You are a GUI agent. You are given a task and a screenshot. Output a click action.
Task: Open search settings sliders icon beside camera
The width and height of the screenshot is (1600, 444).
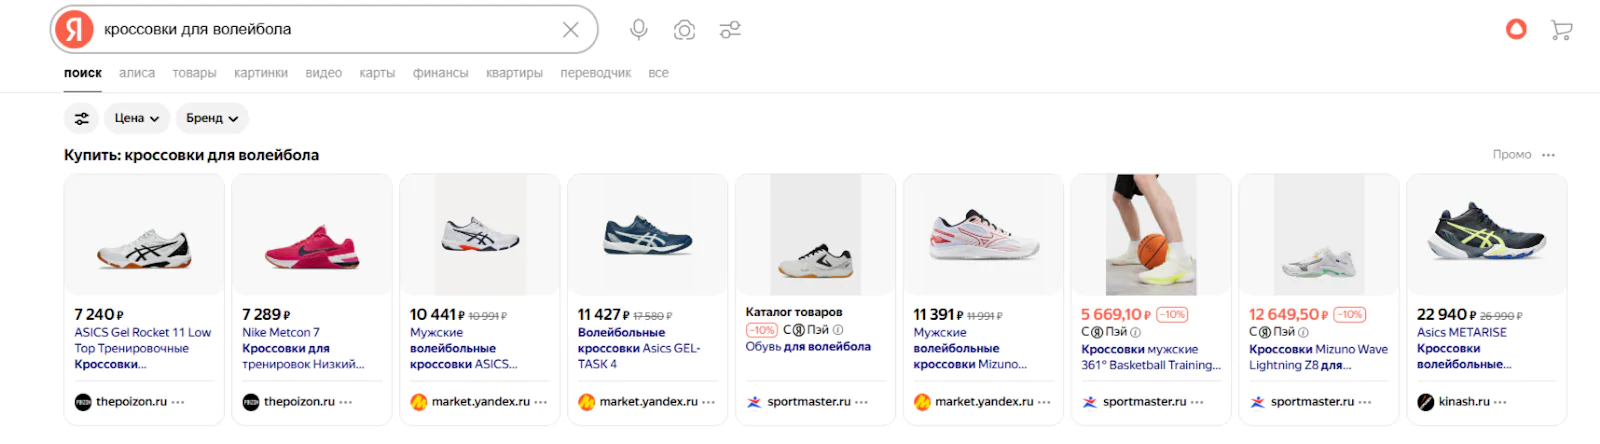[x=730, y=30]
